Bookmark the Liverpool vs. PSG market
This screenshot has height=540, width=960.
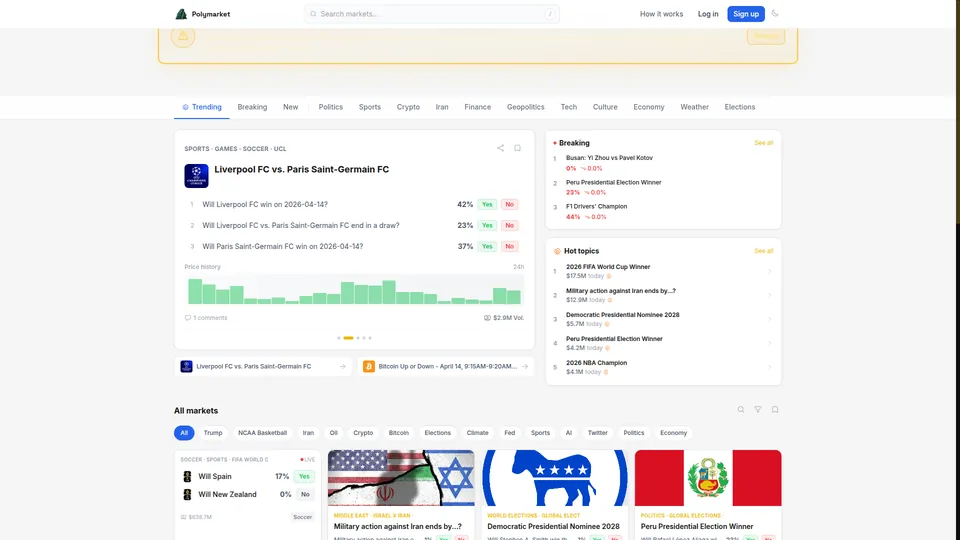coord(517,148)
